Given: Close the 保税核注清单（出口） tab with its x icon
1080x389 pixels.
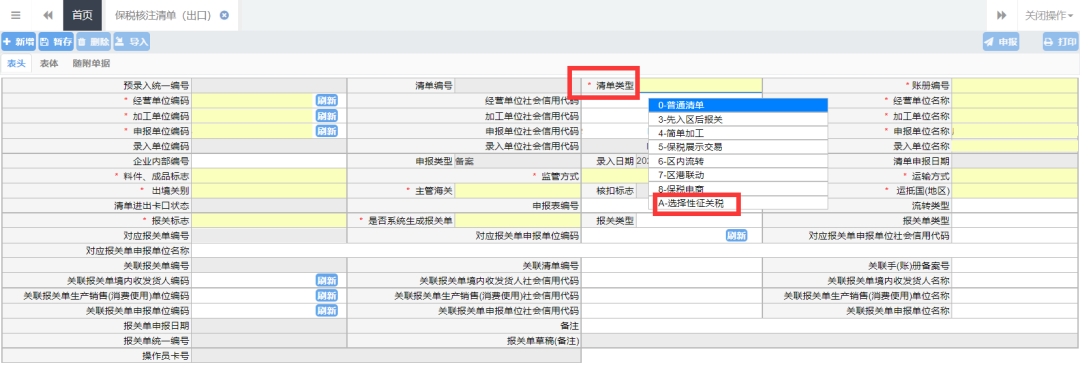Looking at the screenshot, I should [x=225, y=15].
